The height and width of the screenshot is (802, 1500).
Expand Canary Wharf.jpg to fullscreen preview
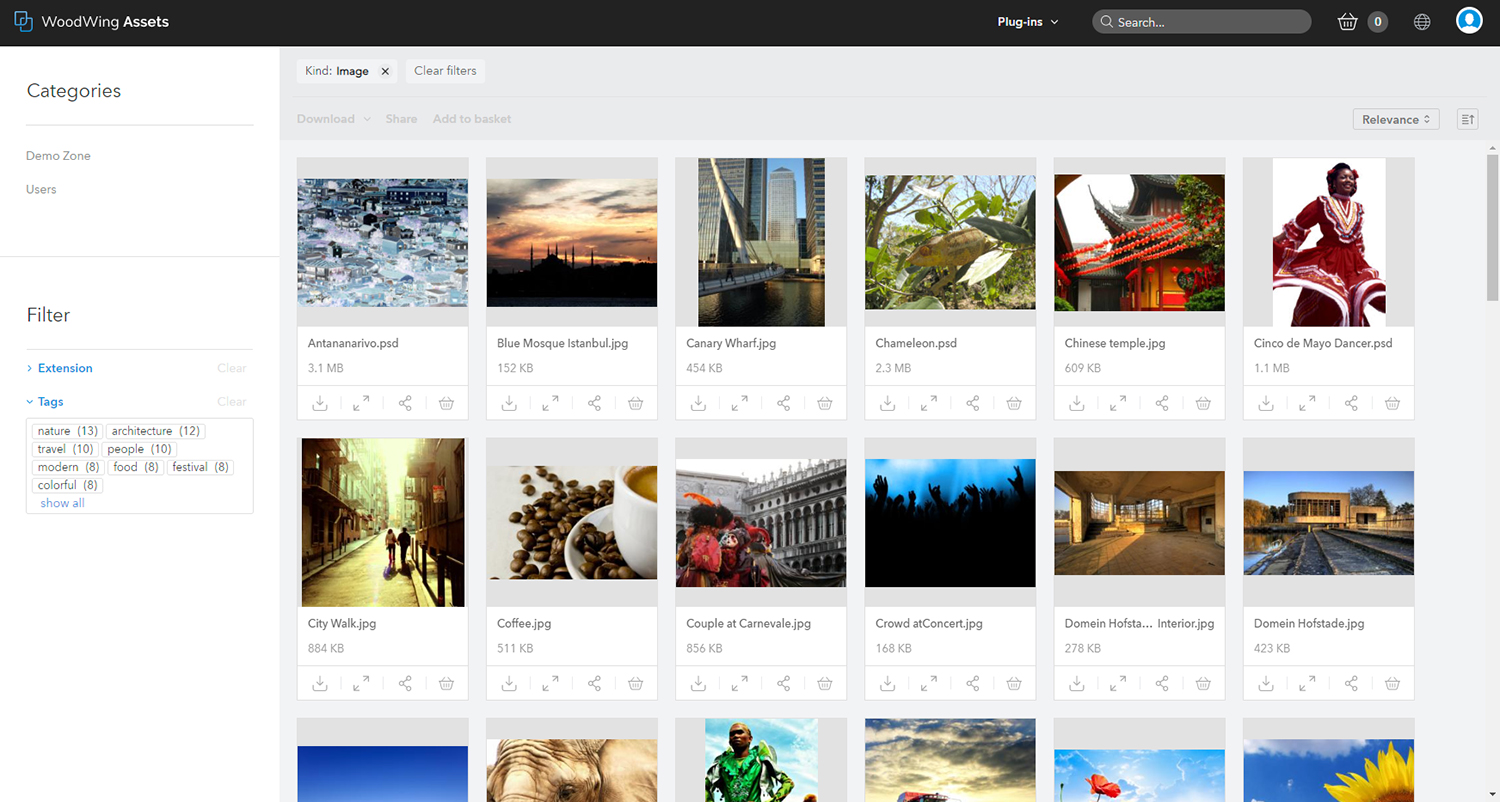(x=739, y=403)
